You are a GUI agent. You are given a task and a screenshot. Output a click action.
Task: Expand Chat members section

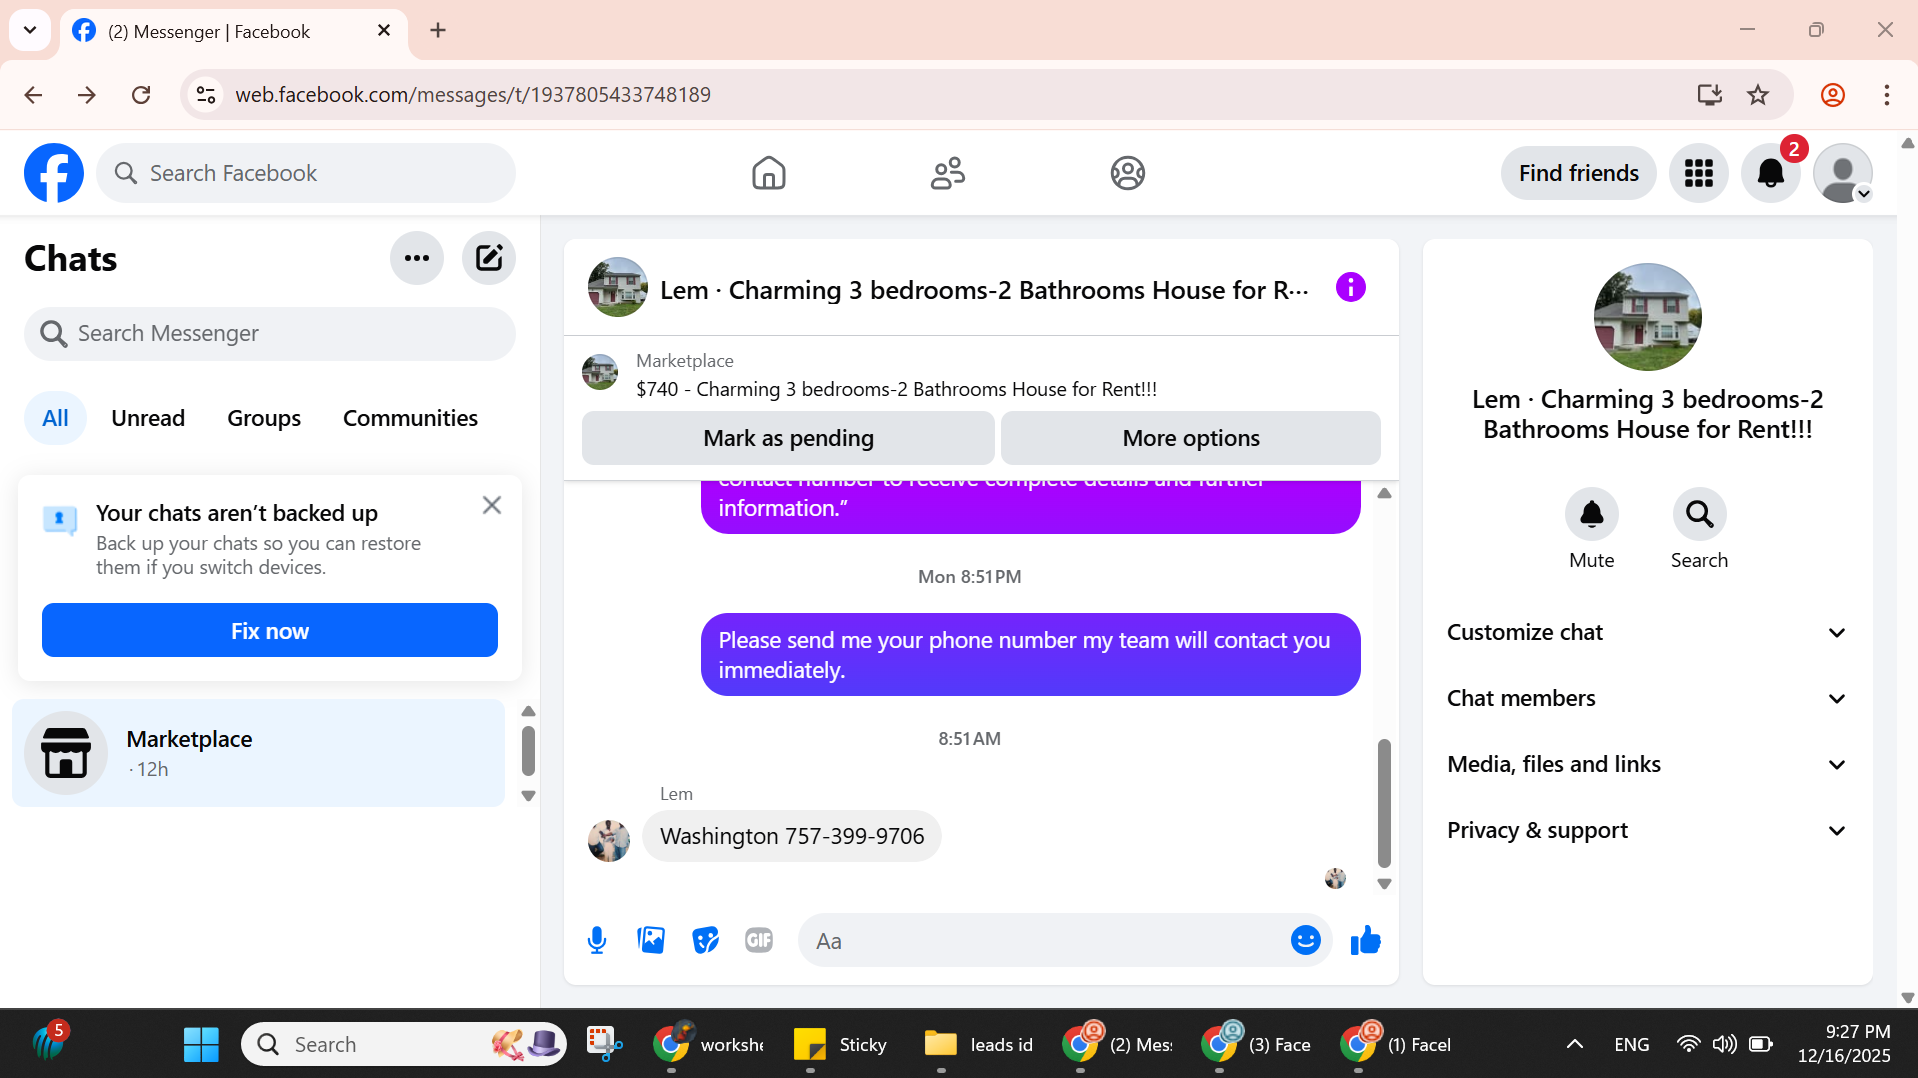(1647, 698)
